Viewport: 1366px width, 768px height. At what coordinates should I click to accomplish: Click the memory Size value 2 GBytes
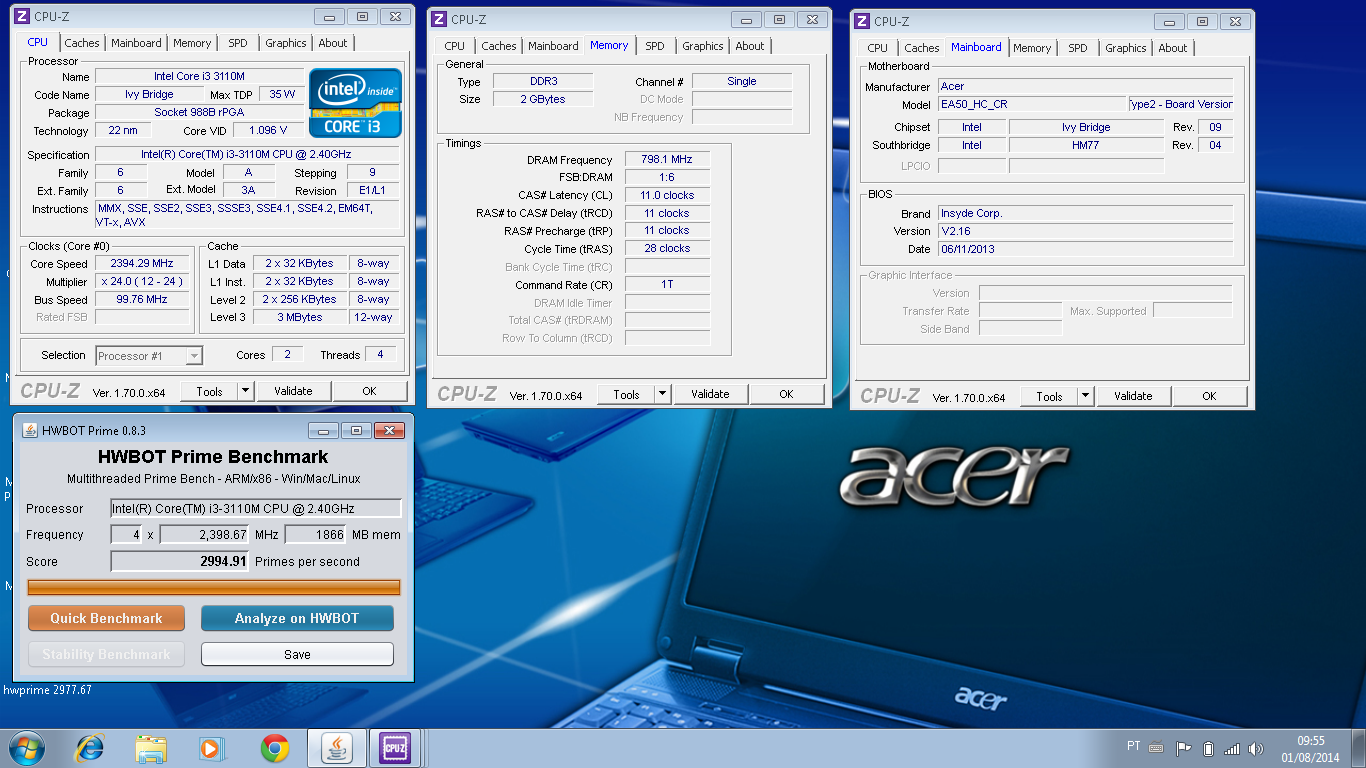coord(543,99)
